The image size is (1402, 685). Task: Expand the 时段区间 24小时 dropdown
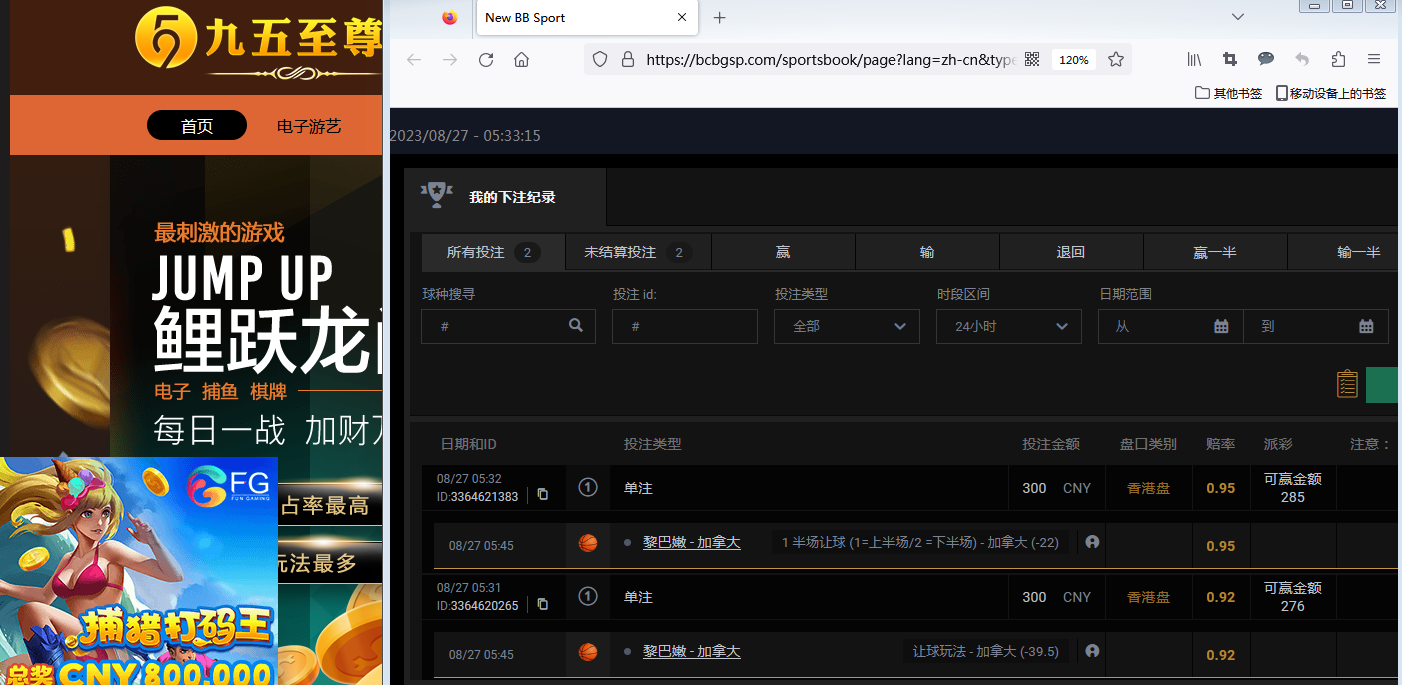coord(1008,326)
